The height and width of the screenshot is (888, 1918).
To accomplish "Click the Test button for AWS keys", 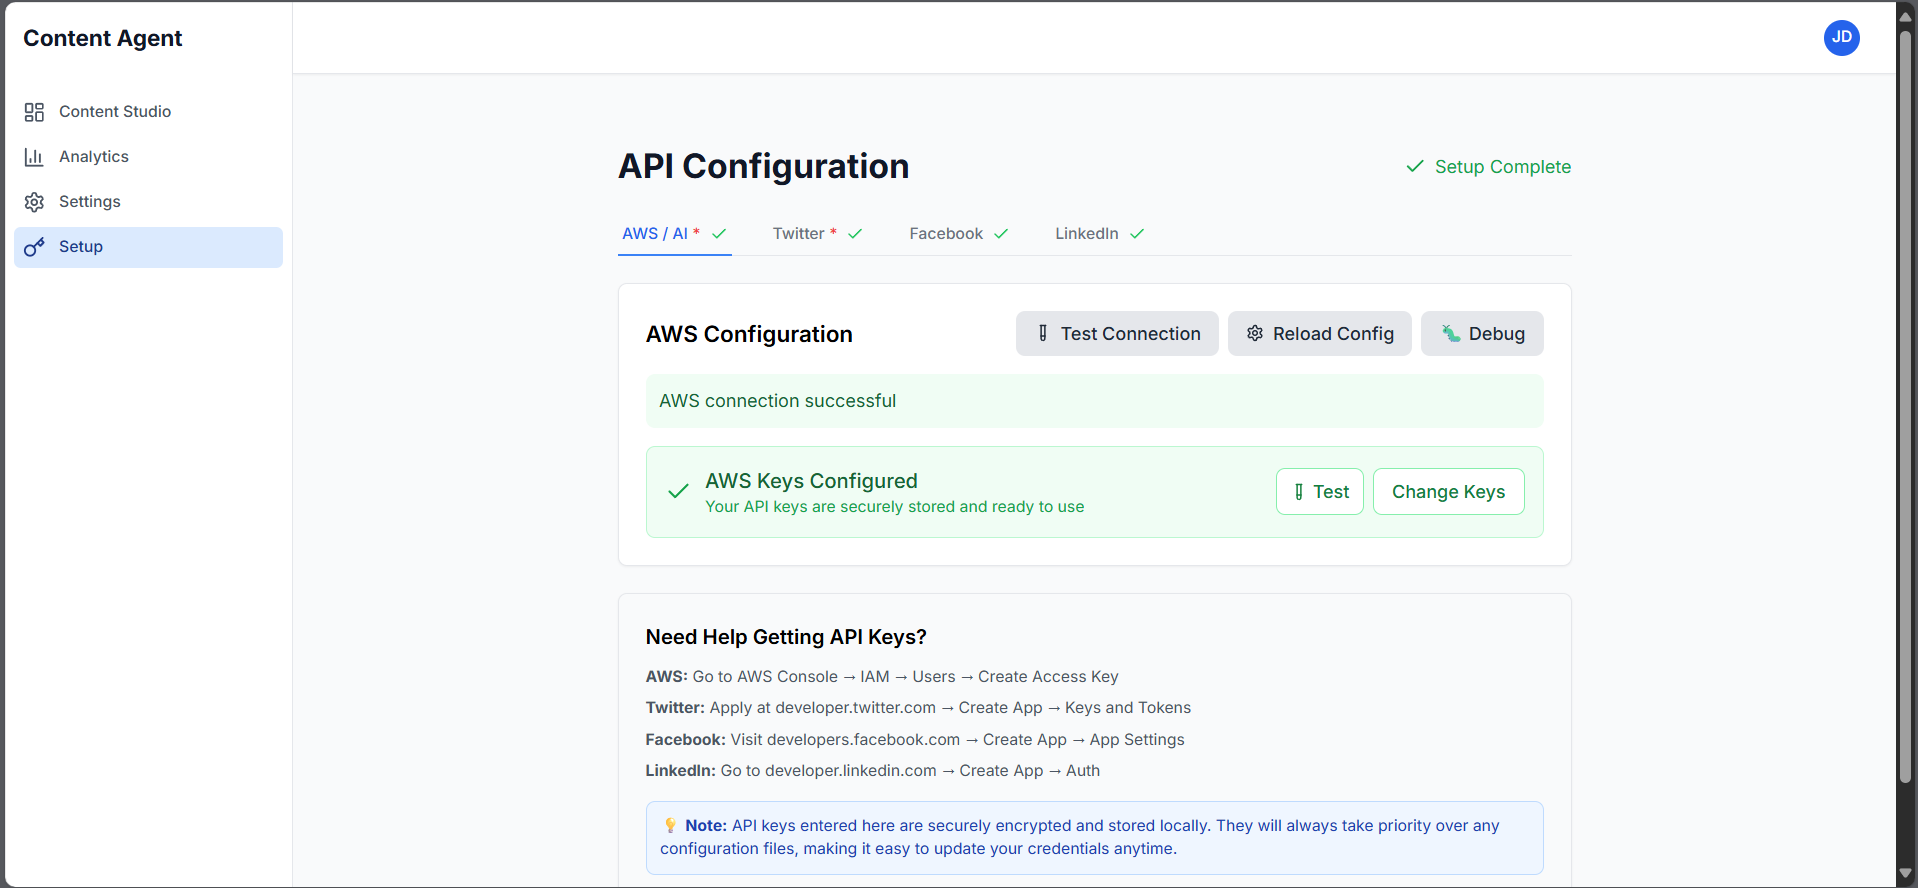I will coord(1319,492).
